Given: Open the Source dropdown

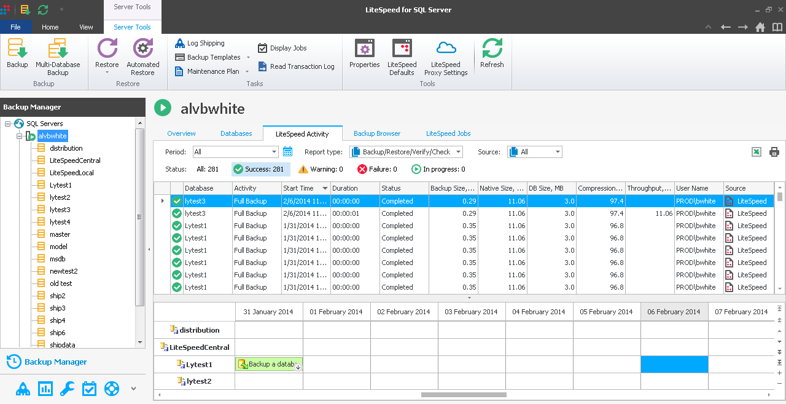Looking at the screenshot, I should tap(558, 152).
